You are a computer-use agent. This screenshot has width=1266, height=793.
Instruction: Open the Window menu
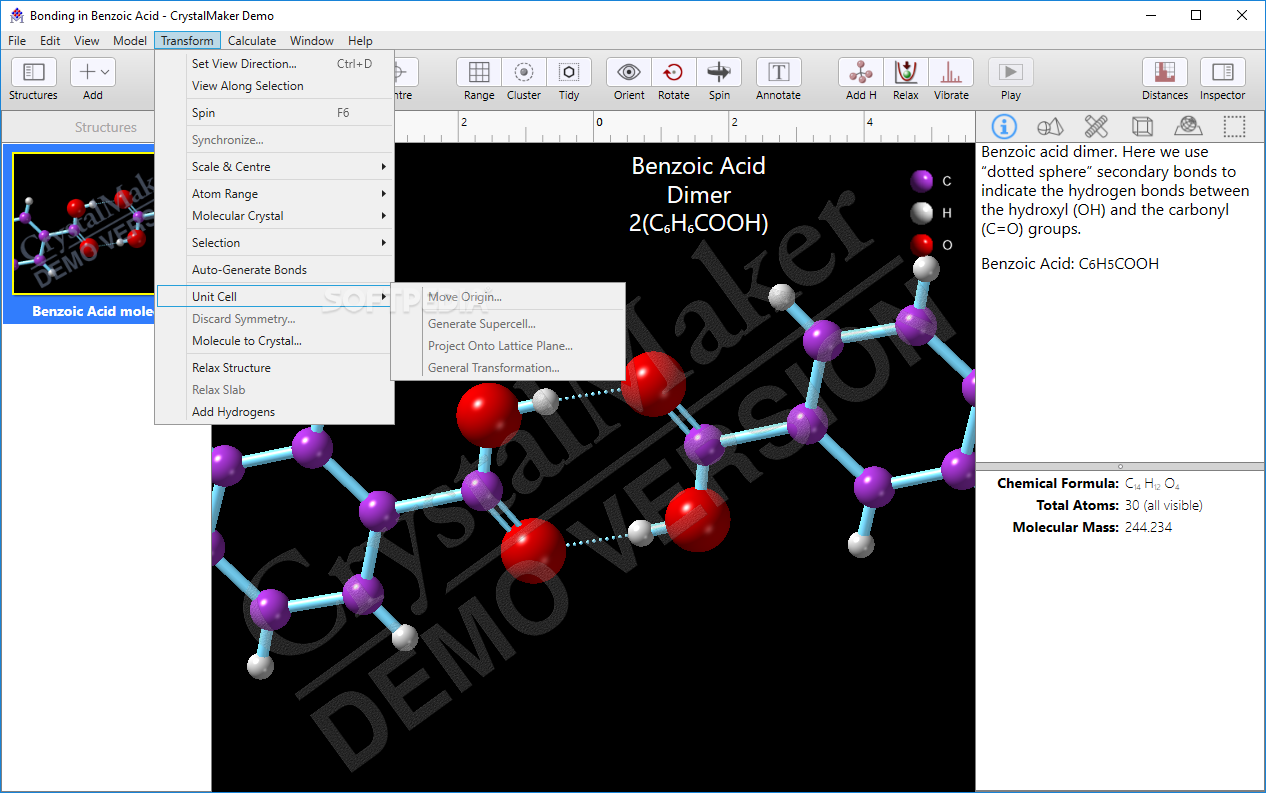coord(312,41)
